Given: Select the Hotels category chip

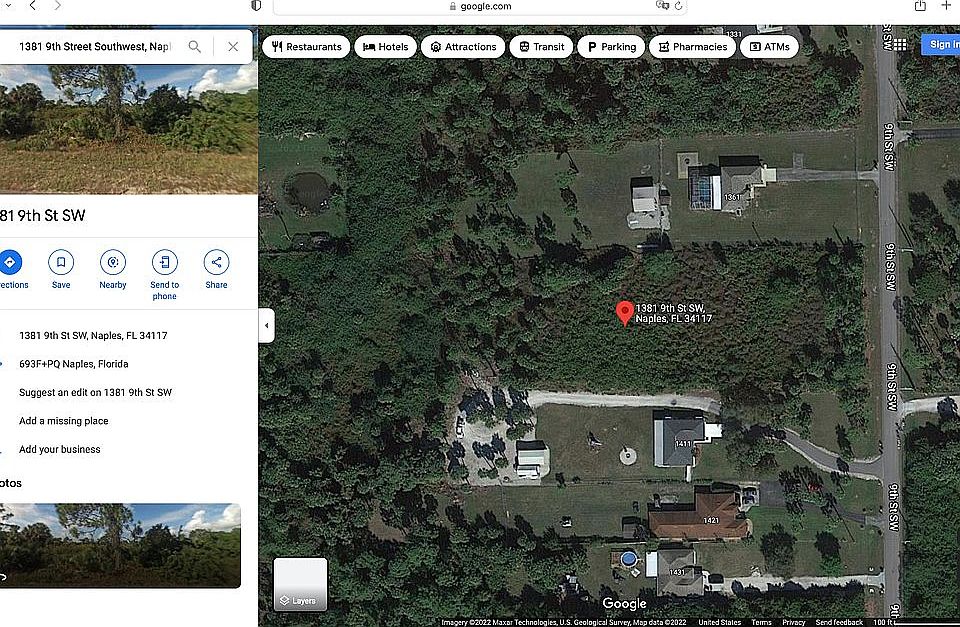Looking at the screenshot, I should [x=386, y=47].
